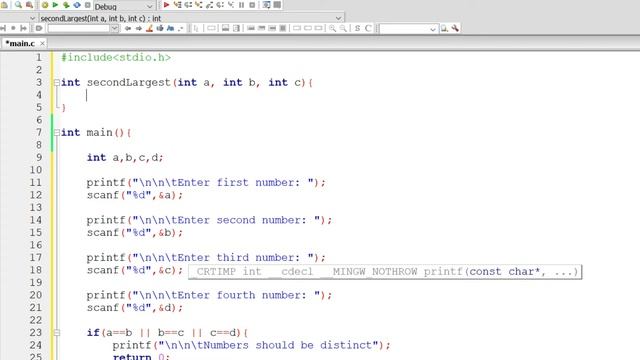Click the highlight marker icon
This screenshot has width=640, height=360.
(x=149, y=28)
